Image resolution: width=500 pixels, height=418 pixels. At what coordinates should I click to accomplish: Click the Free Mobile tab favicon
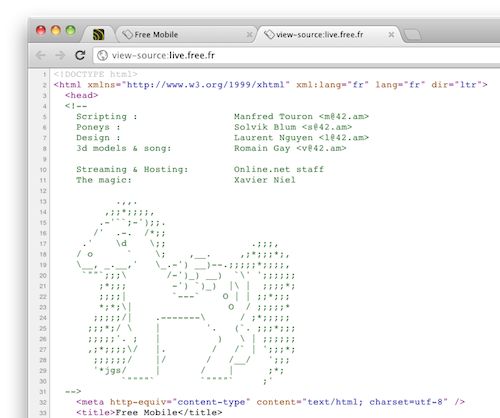pyautogui.click(x=127, y=34)
